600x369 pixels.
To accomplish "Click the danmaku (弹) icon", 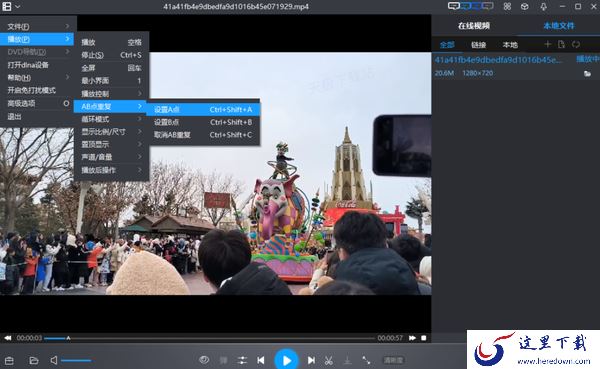I will (223, 360).
